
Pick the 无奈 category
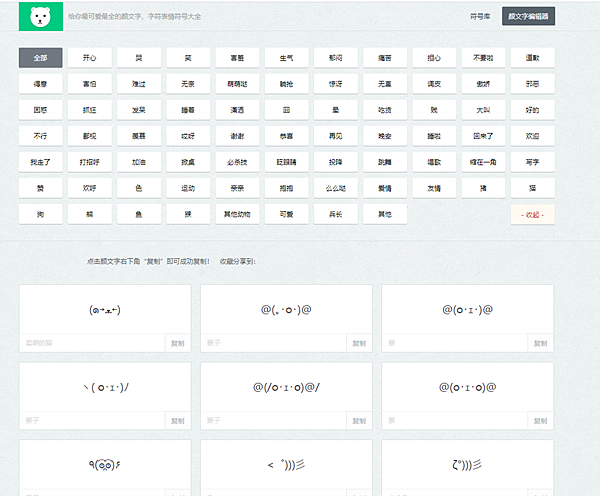(188, 84)
